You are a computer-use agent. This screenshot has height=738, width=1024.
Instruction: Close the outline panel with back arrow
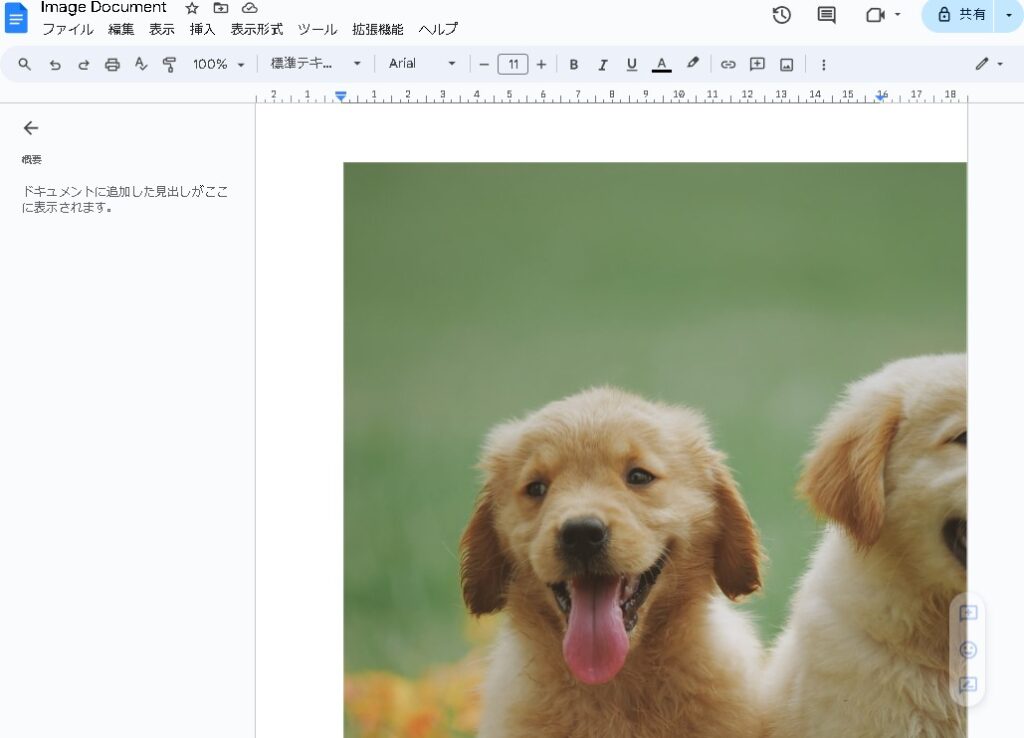click(x=31, y=128)
